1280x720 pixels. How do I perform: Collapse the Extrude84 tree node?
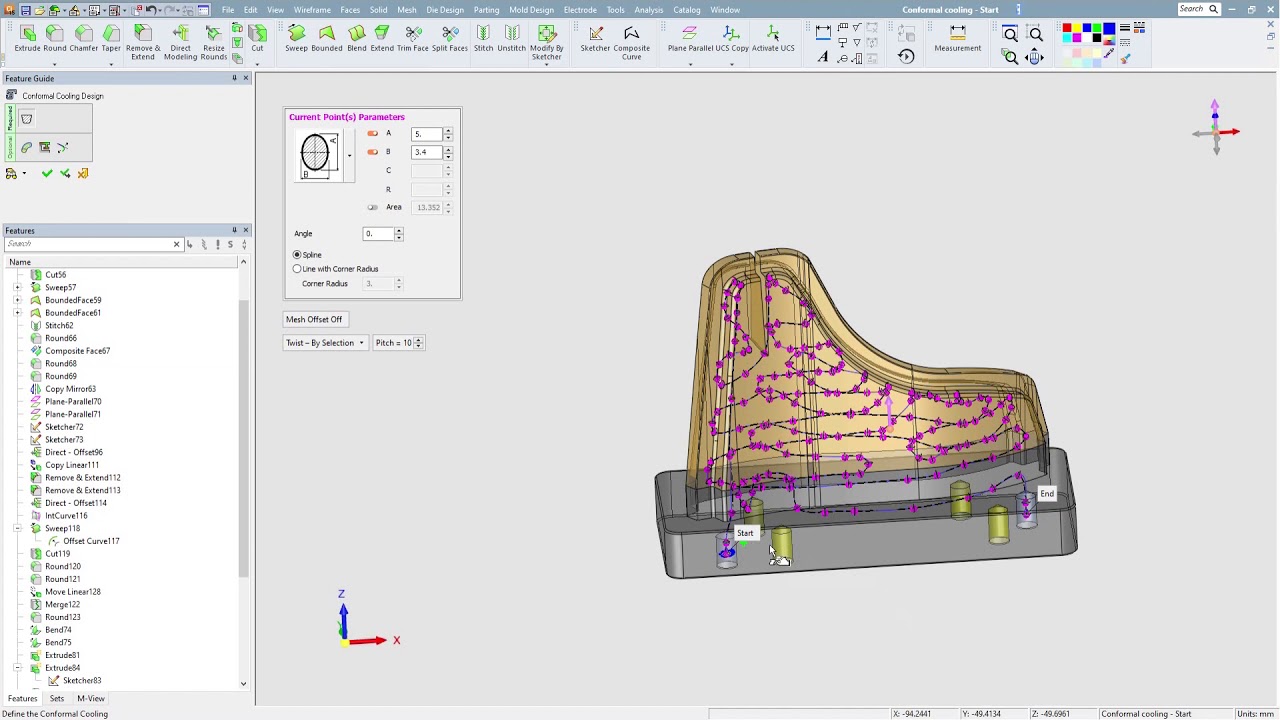click(17, 668)
